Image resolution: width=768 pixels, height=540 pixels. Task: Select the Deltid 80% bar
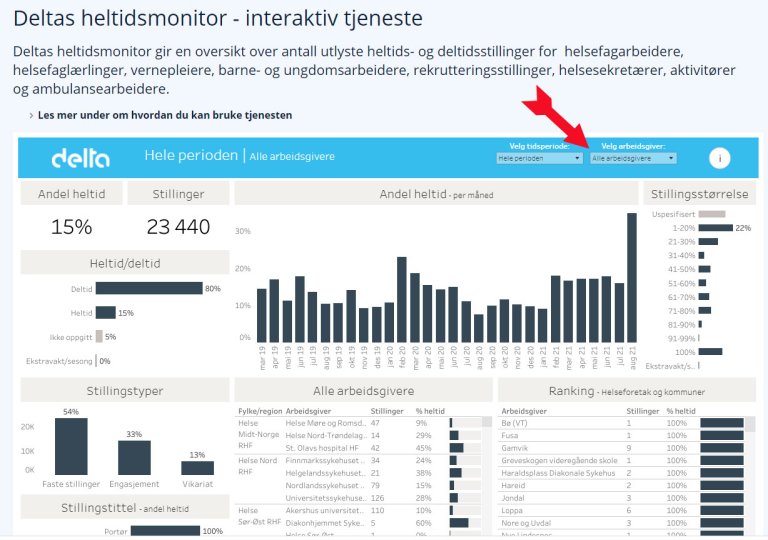[149, 288]
